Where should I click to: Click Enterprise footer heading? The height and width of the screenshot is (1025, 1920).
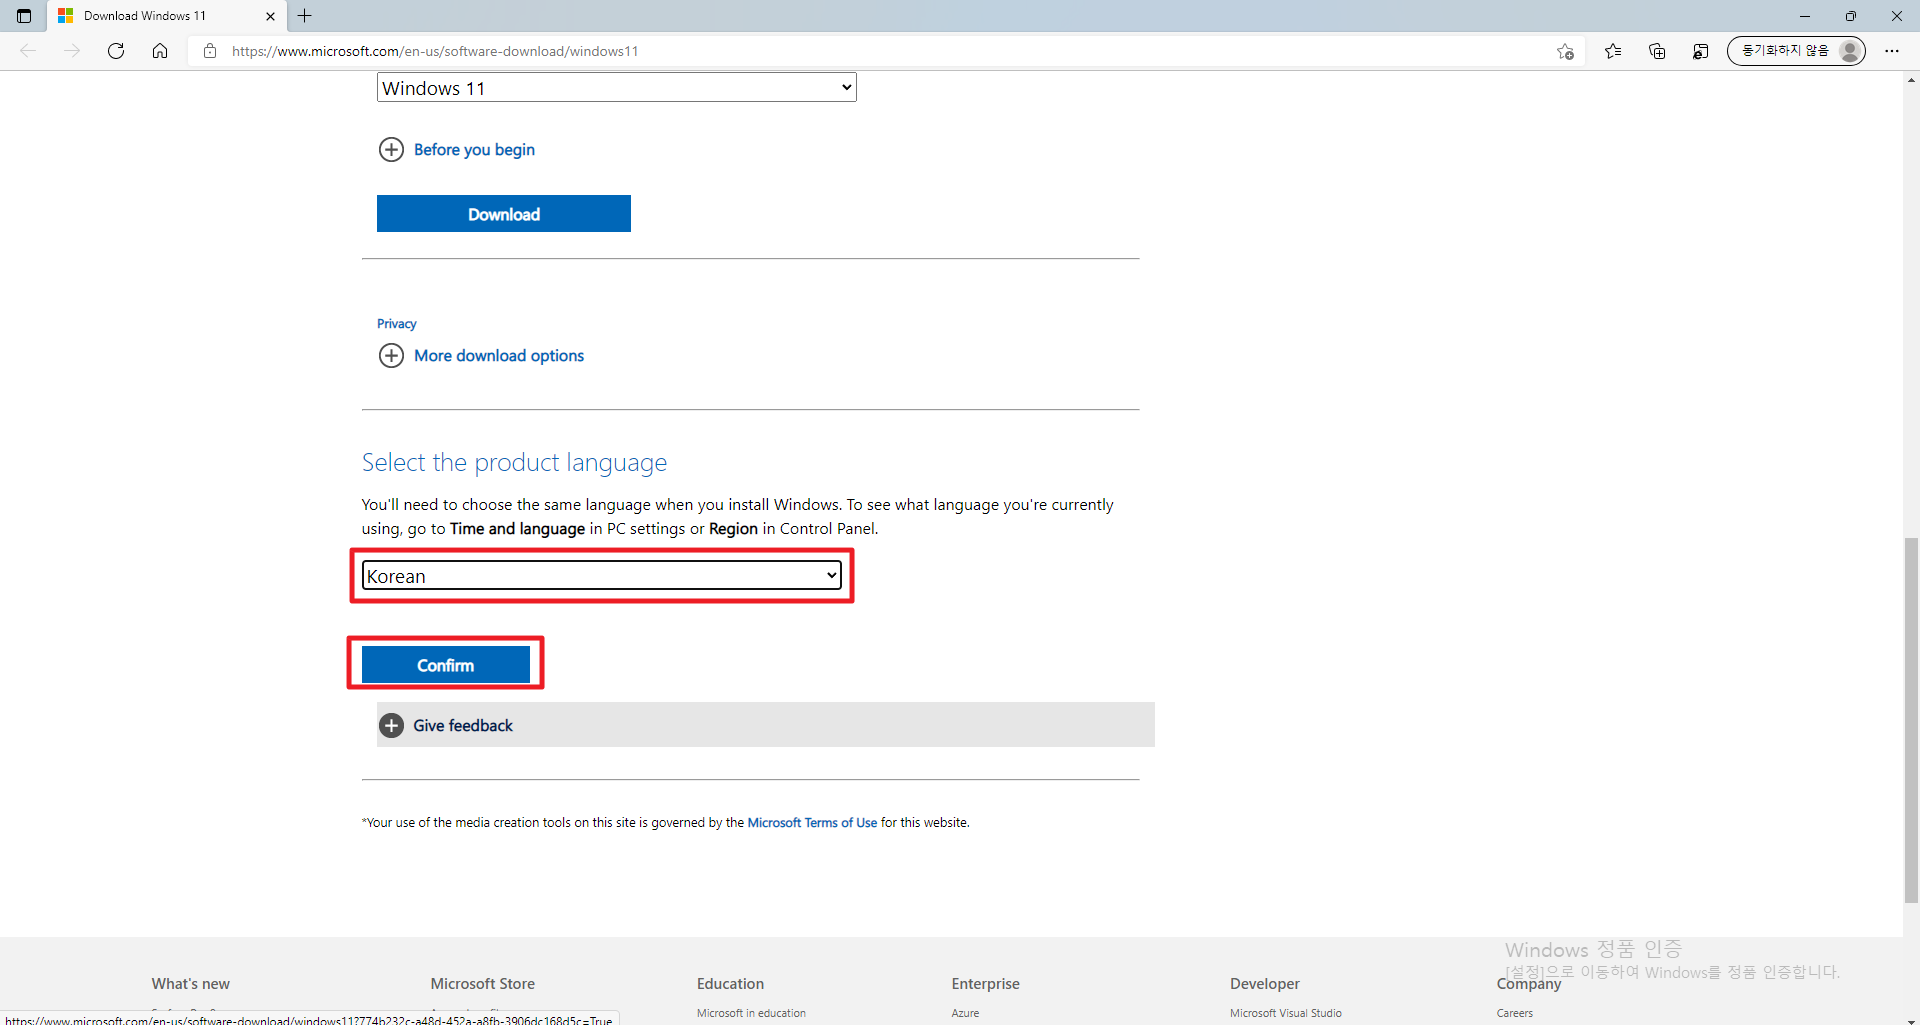click(986, 984)
